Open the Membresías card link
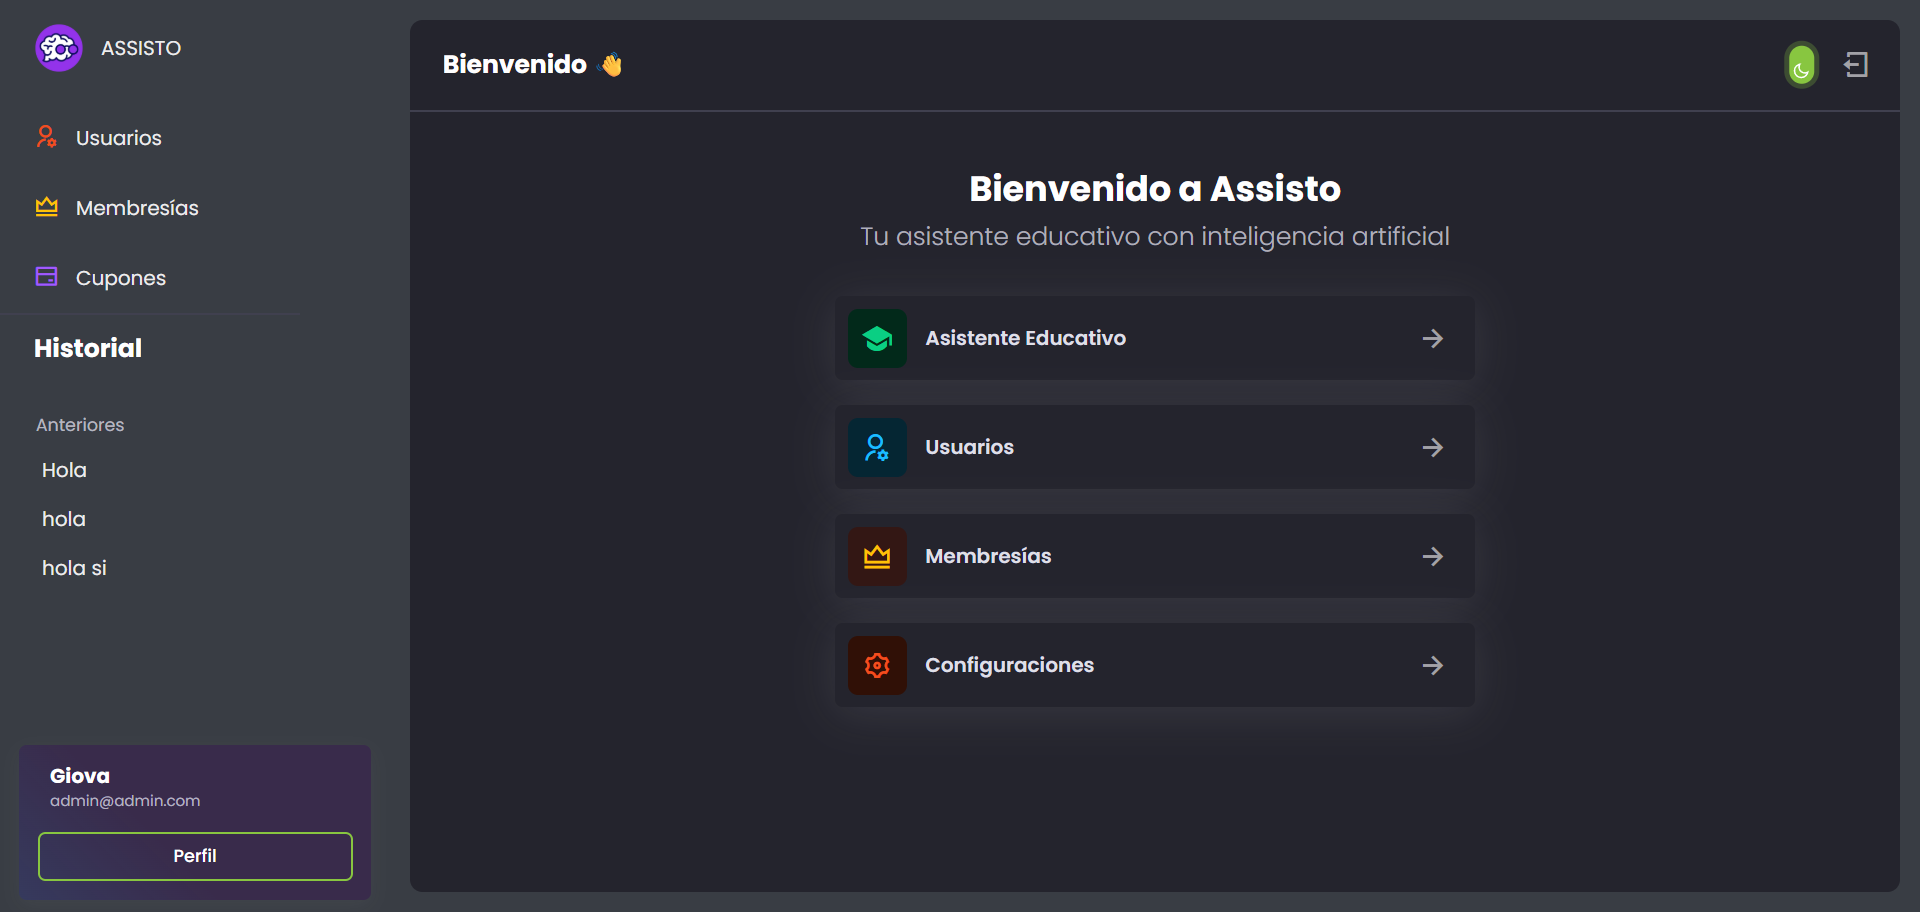The image size is (1920, 912). 1154,556
